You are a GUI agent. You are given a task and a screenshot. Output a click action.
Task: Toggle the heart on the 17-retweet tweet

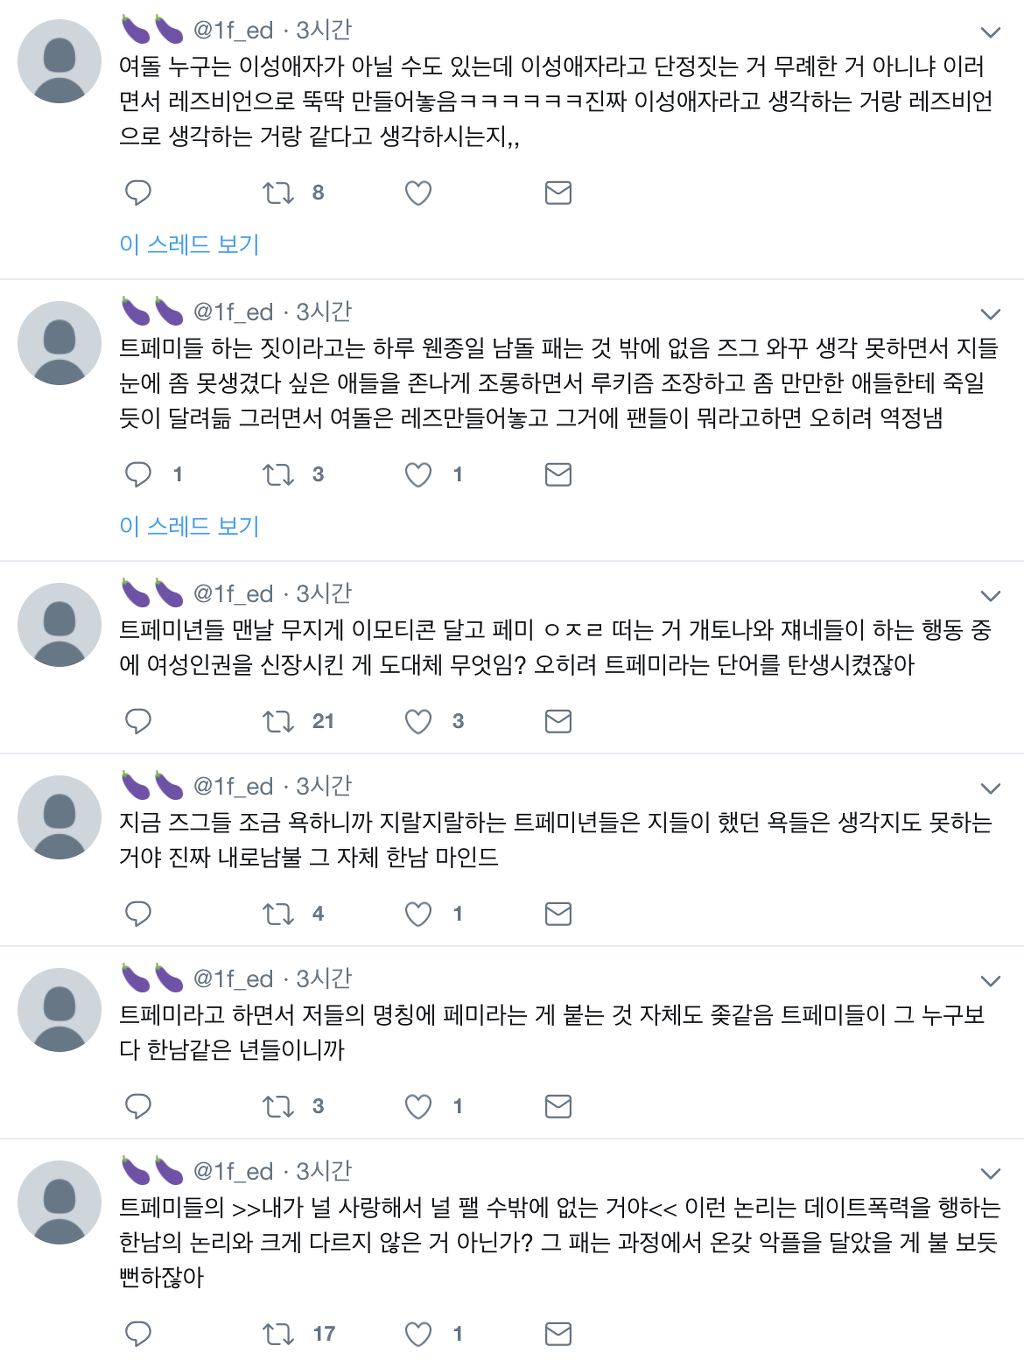click(418, 1334)
